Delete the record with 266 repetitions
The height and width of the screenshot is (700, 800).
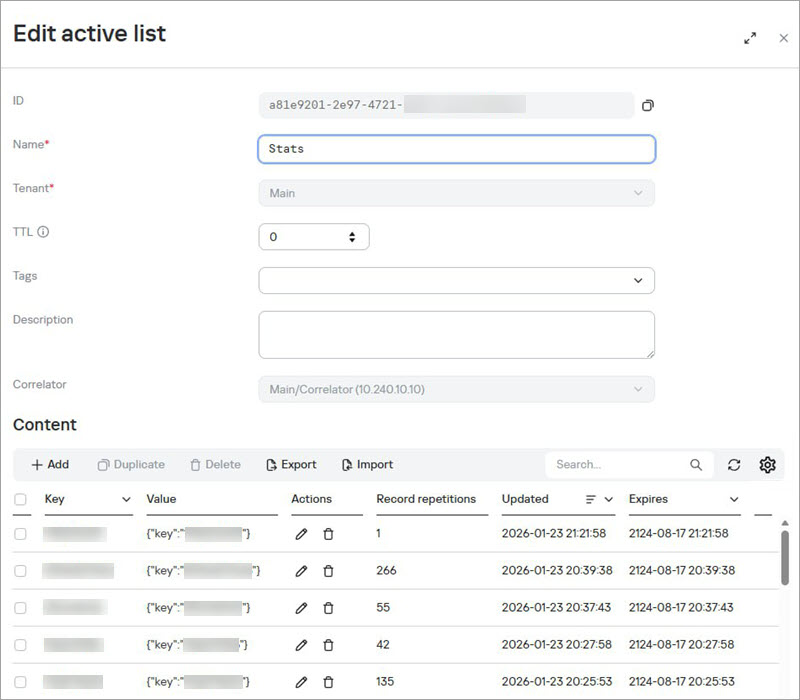pyautogui.click(x=328, y=571)
